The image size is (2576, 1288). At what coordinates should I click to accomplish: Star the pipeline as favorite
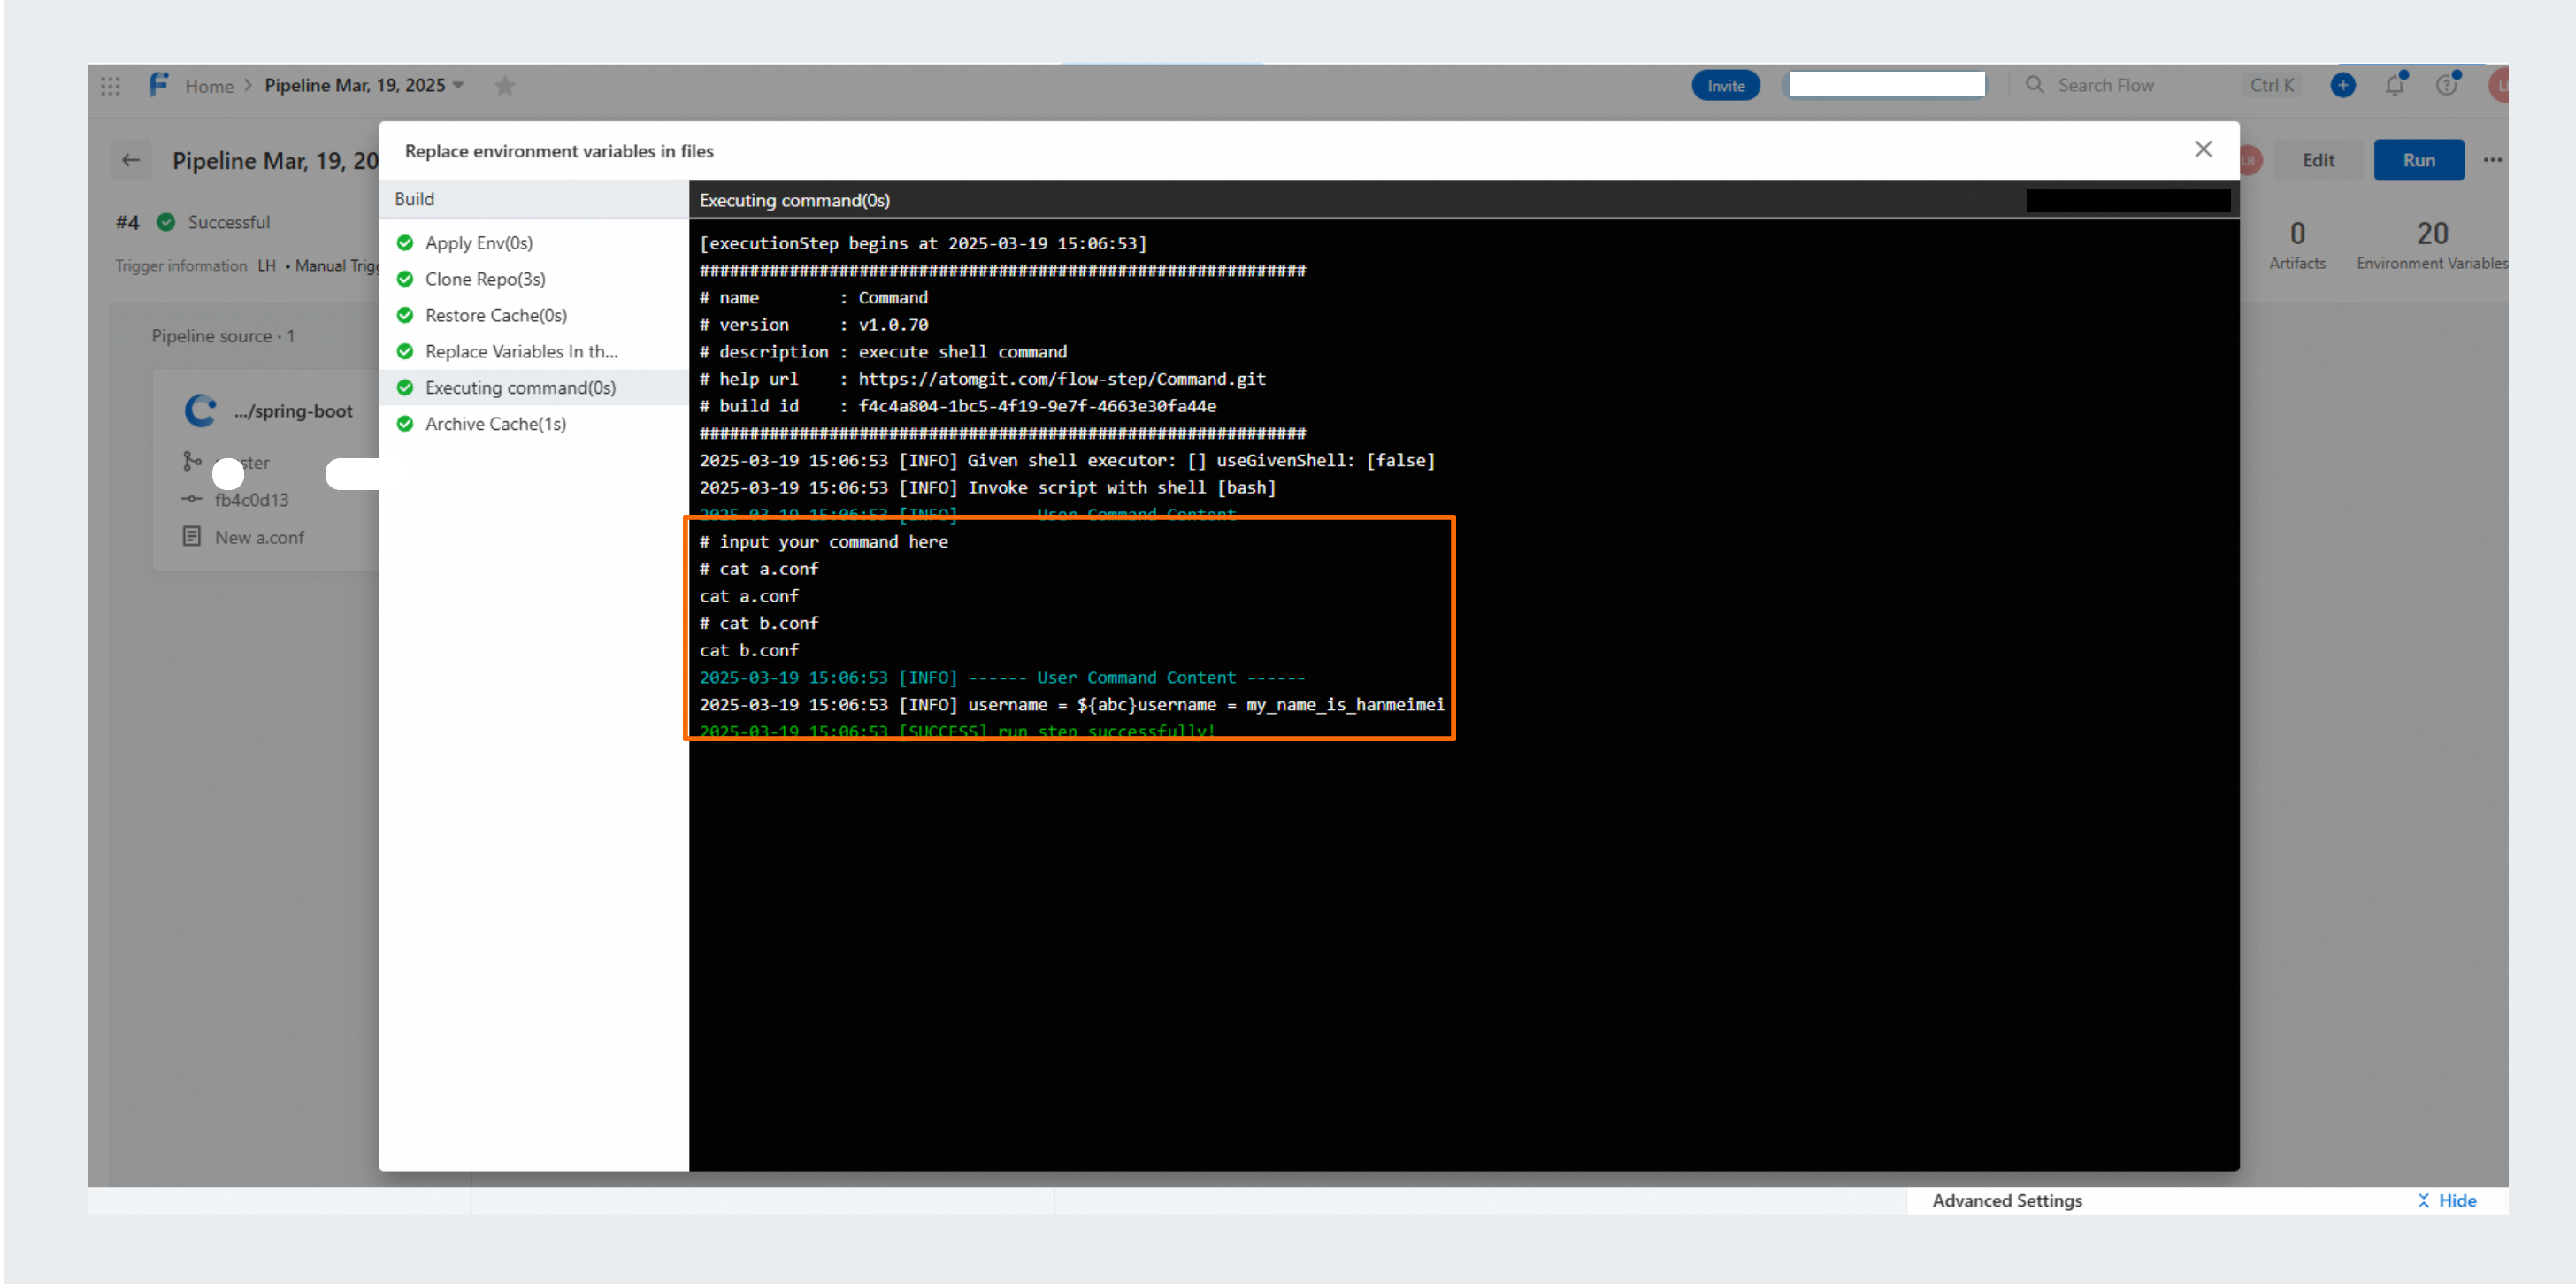point(505,86)
